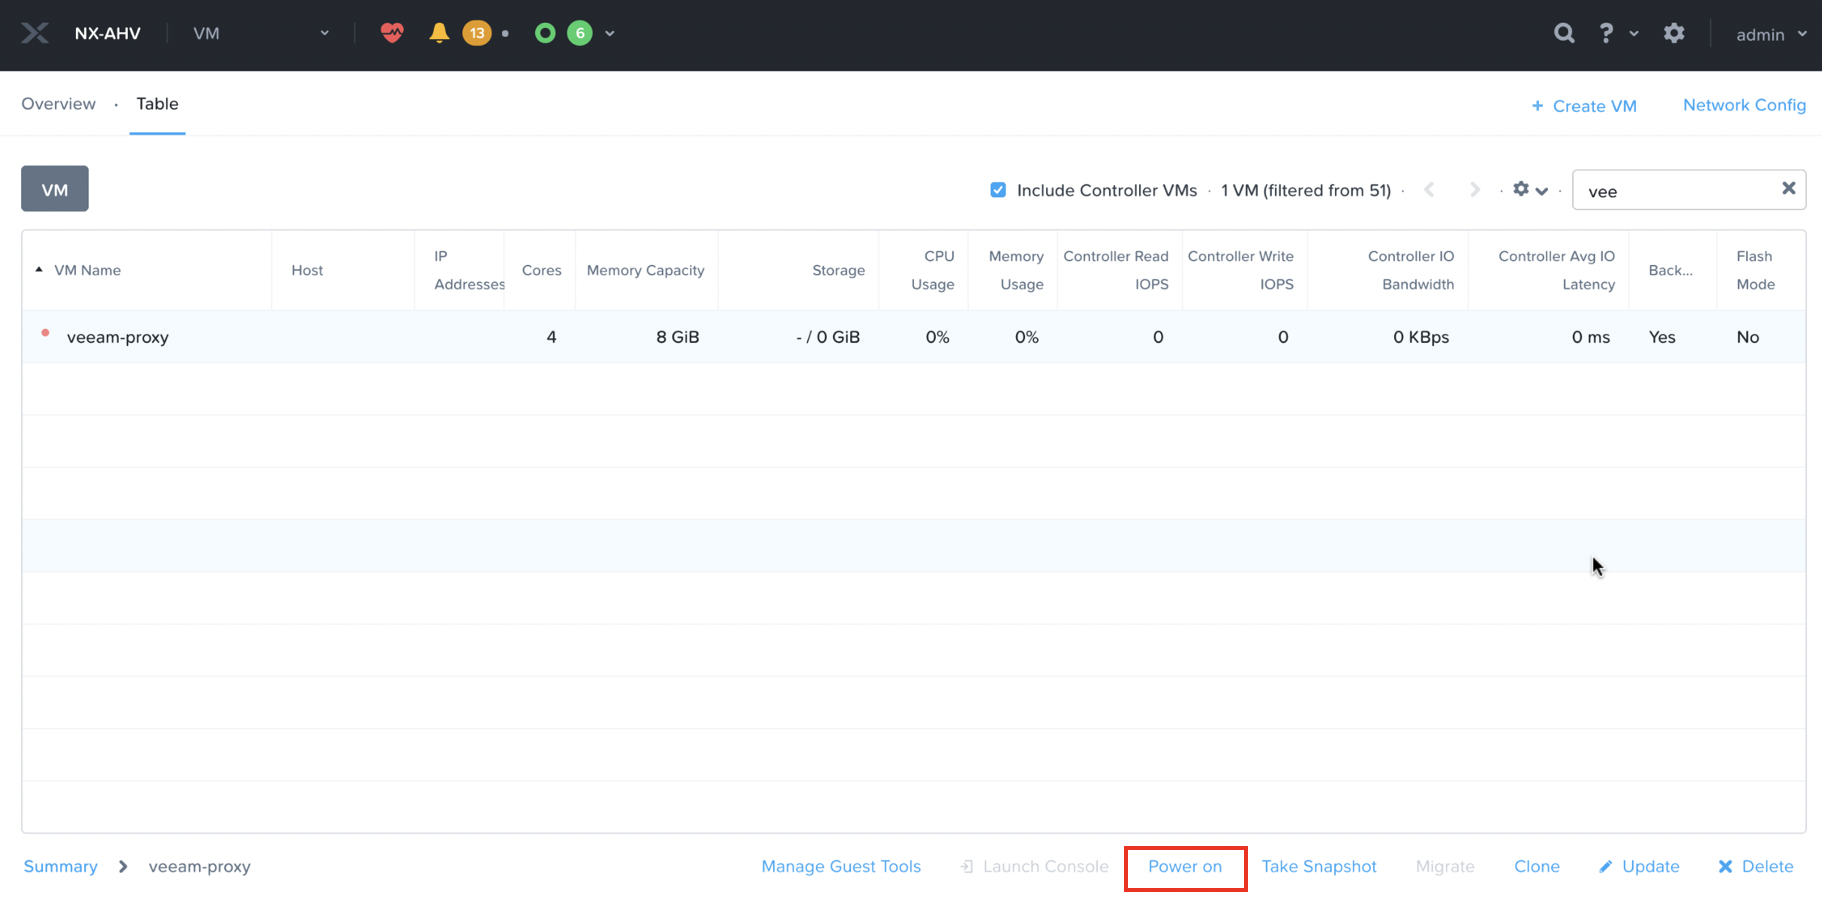Click the Nutanix X logo icon
Image resolution: width=1822 pixels, height=914 pixels.
pos(35,33)
